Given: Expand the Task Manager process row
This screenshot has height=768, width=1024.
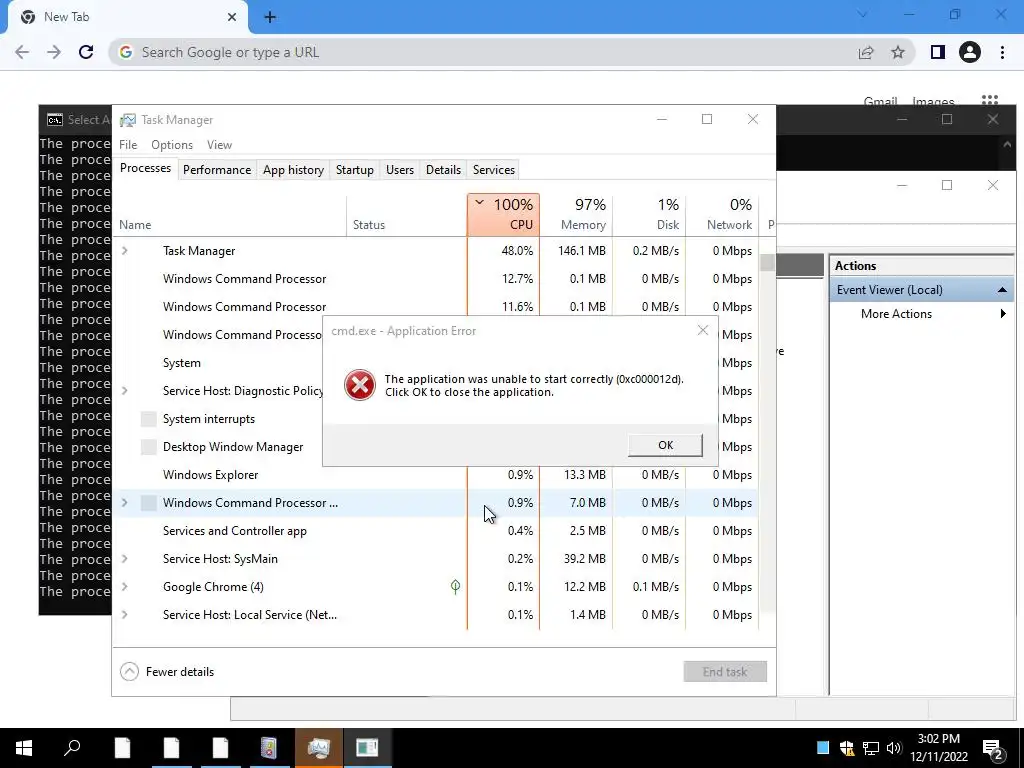Looking at the screenshot, I should (x=125, y=251).
